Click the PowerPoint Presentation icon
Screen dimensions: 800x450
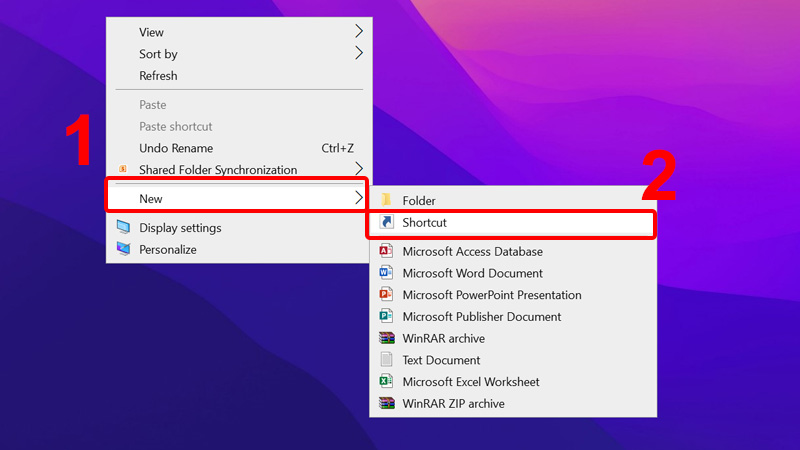tap(386, 295)
